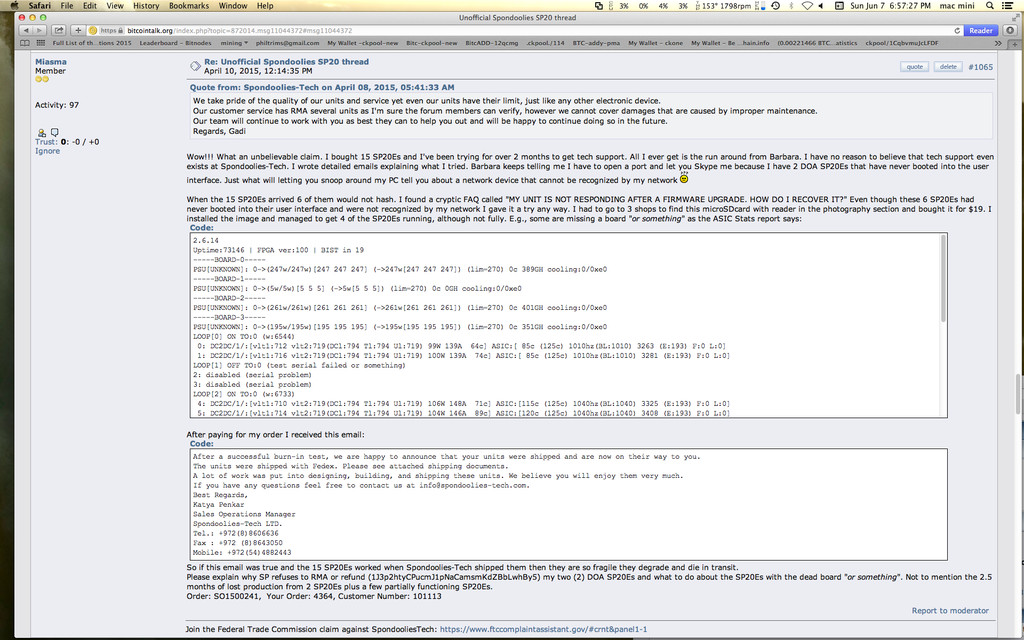
Task: Open the 'Full List of th...tions 2015' bookmark
Action: click(x=91, y=43)
